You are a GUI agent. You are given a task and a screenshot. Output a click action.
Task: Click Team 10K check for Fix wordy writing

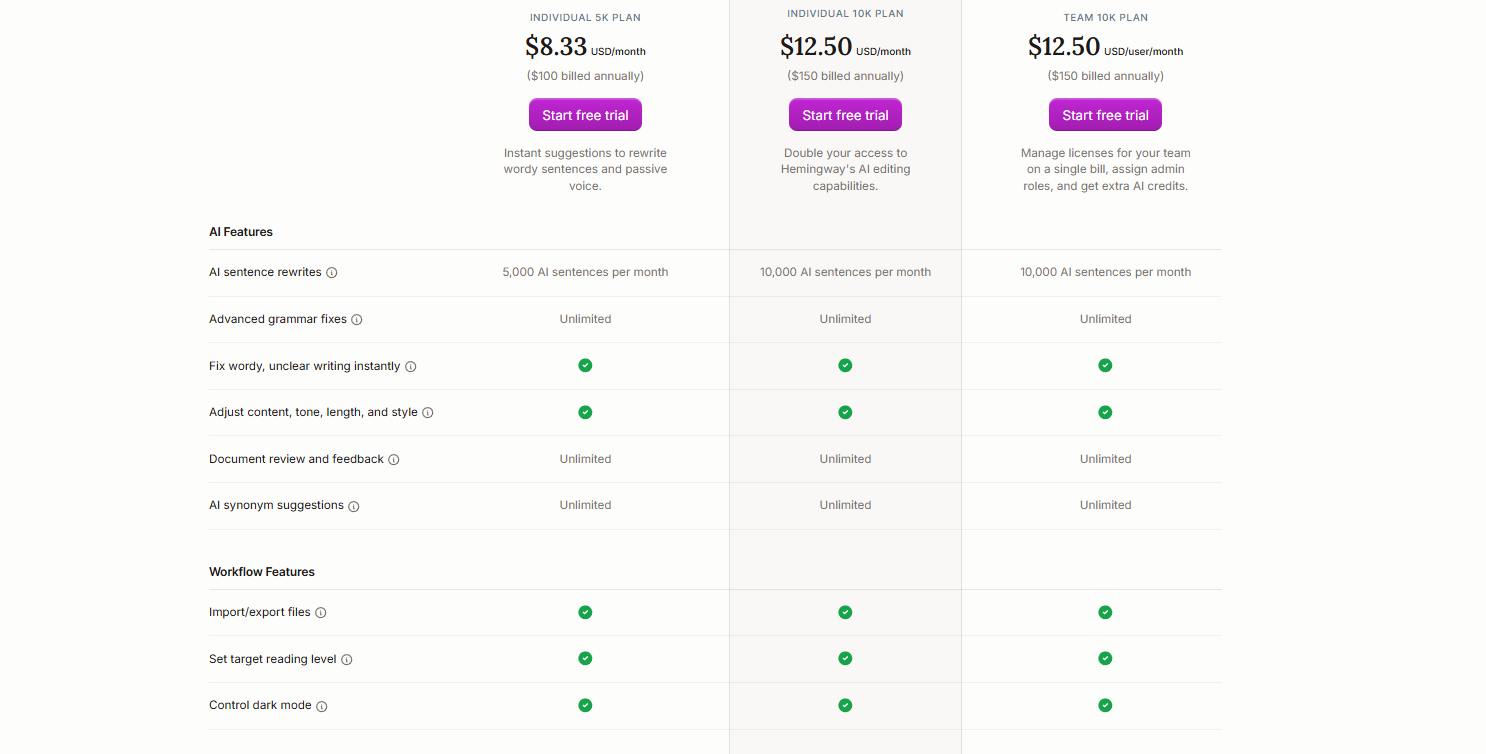click(x=1105, y=365)
